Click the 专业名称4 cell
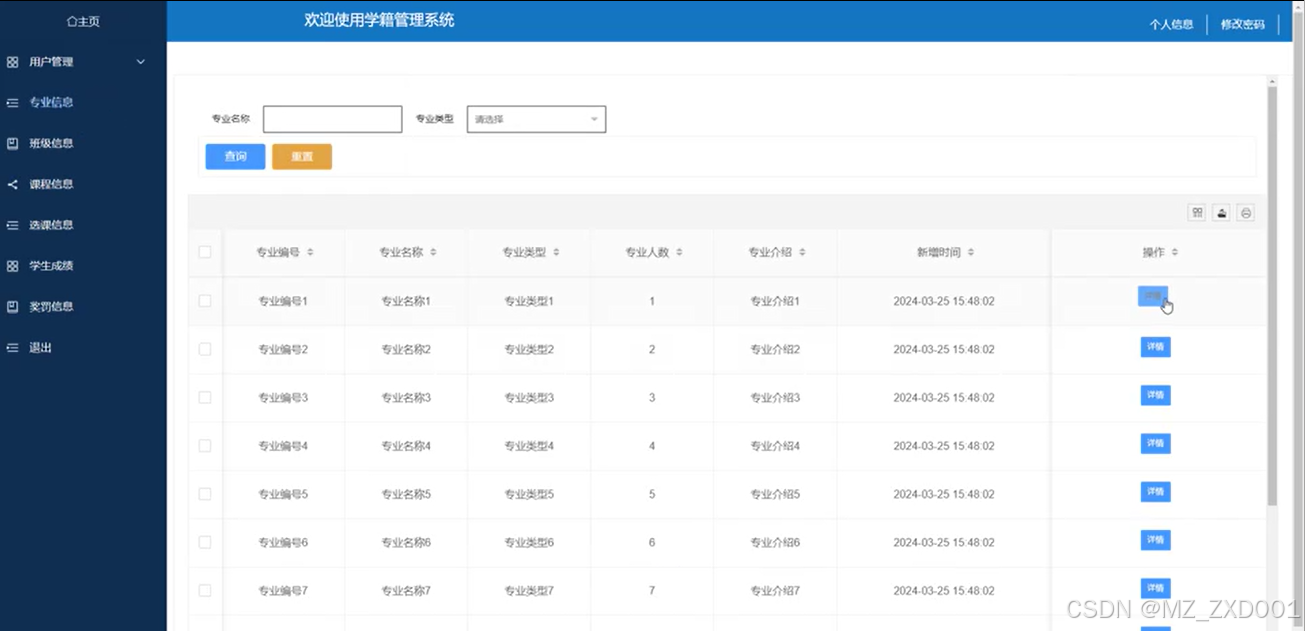1305x631 pixels. [406, 446]
